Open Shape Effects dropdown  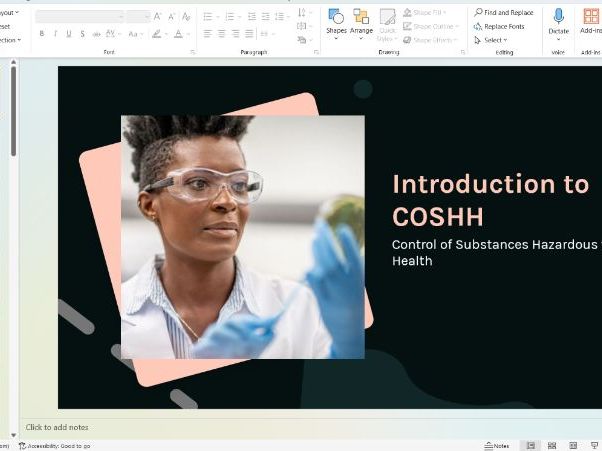[430, 40]
